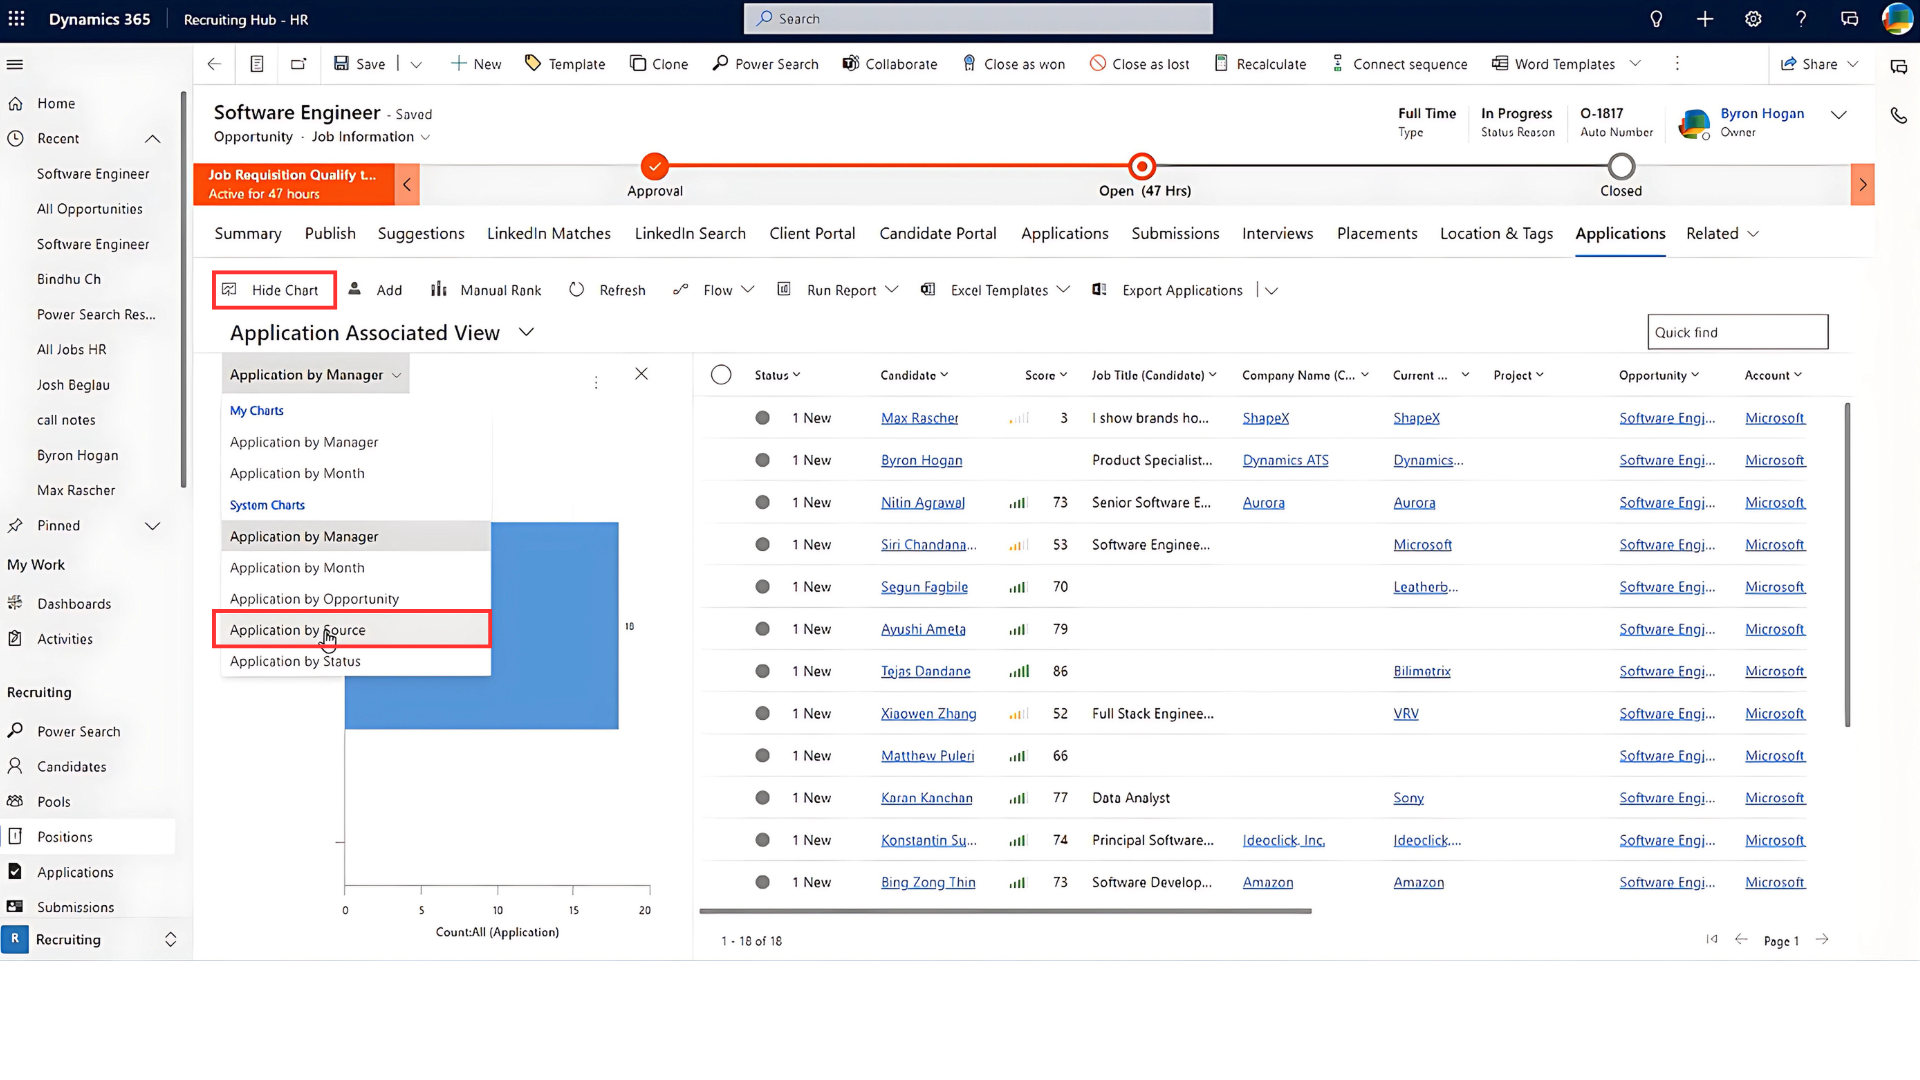Viewport: 1920px width, 1080px height.
Task: Open Application by Manager chart selector
Action: click(x=315, y=374)
